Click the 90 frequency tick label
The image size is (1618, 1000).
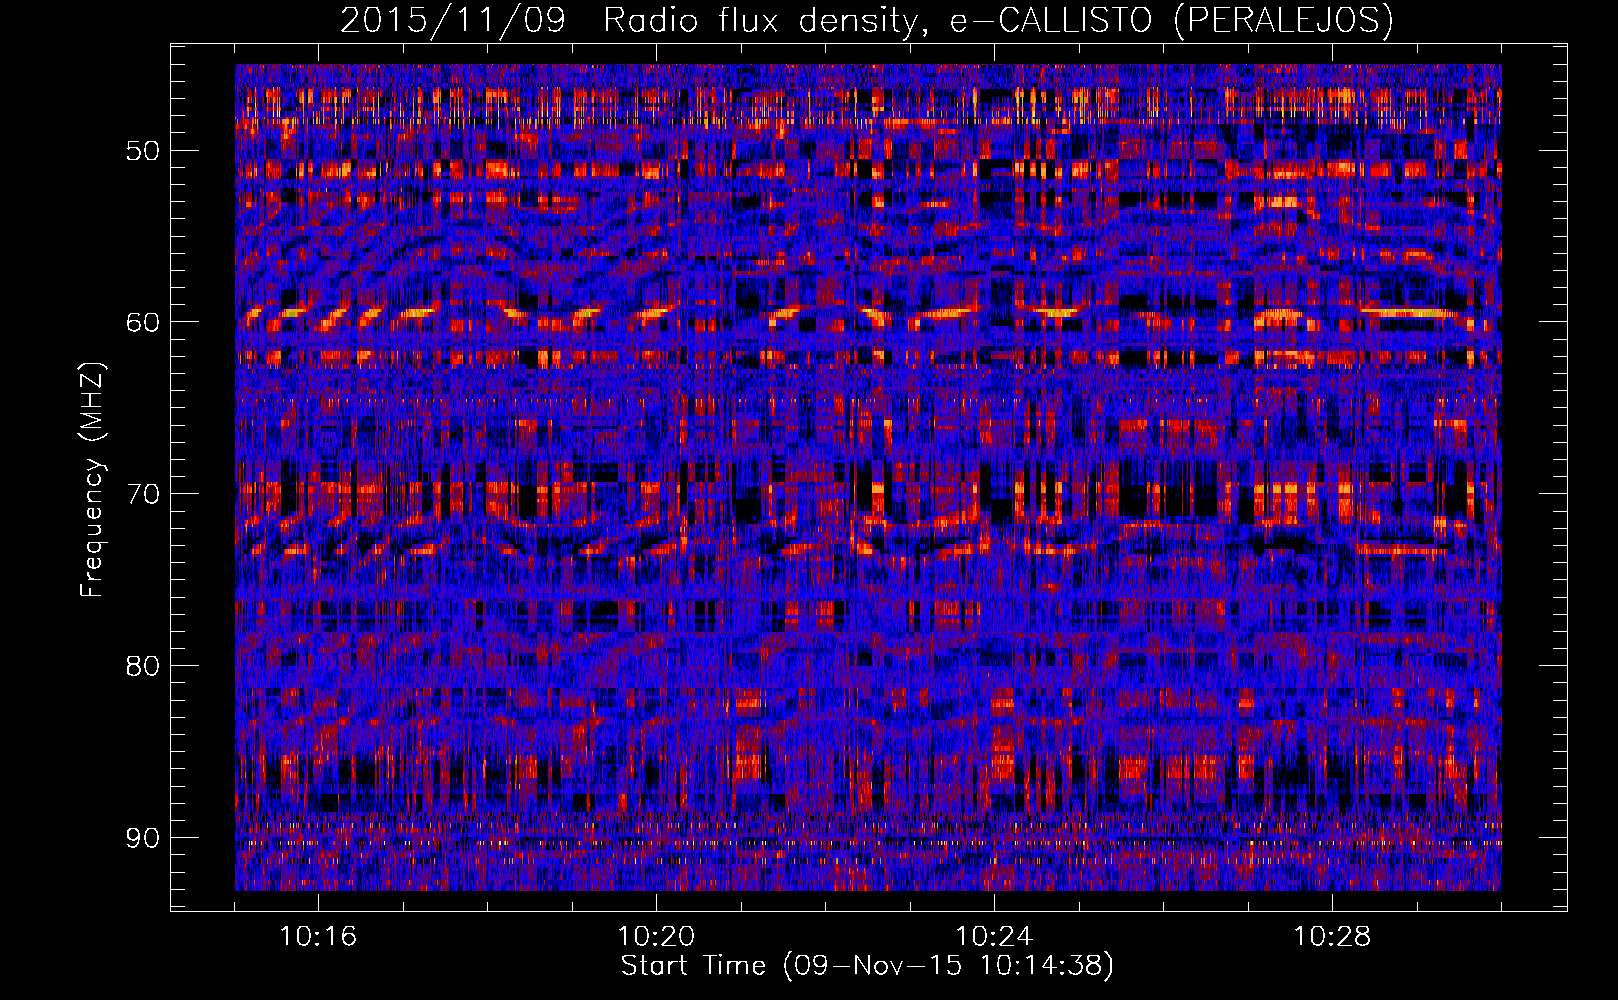point(143,837)
